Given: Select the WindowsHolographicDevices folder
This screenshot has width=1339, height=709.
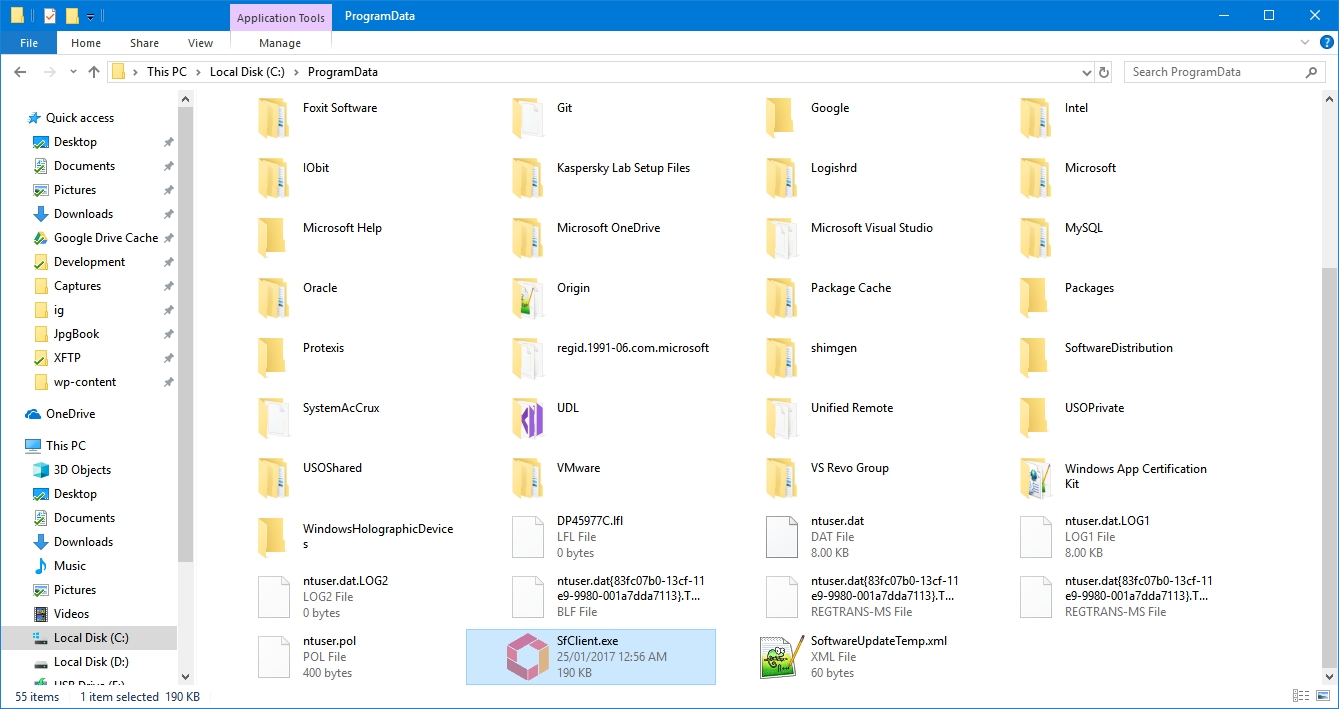Looking at the screenshot, I should 355,536.
